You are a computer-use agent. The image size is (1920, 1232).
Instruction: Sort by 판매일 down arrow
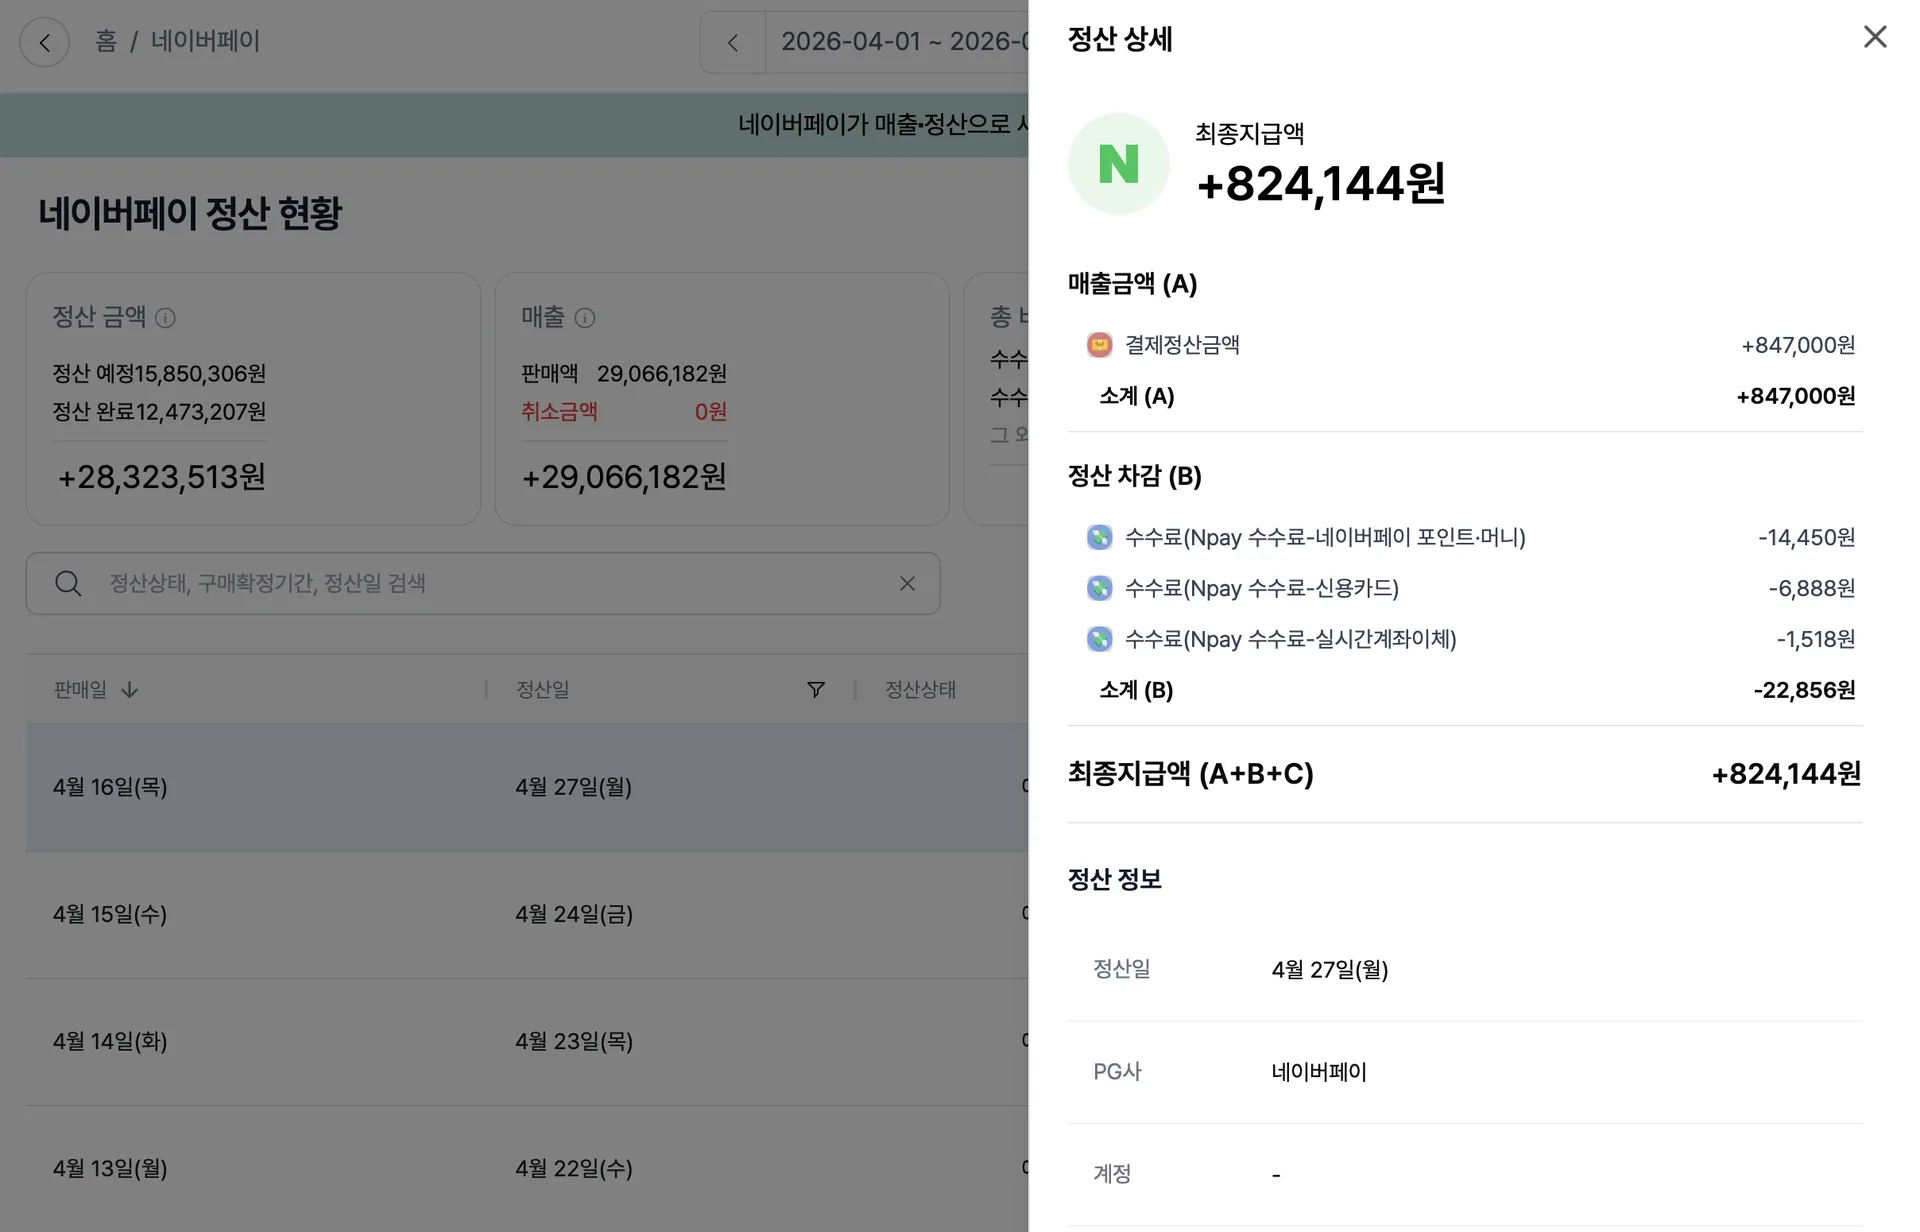(x=130, y=690)
